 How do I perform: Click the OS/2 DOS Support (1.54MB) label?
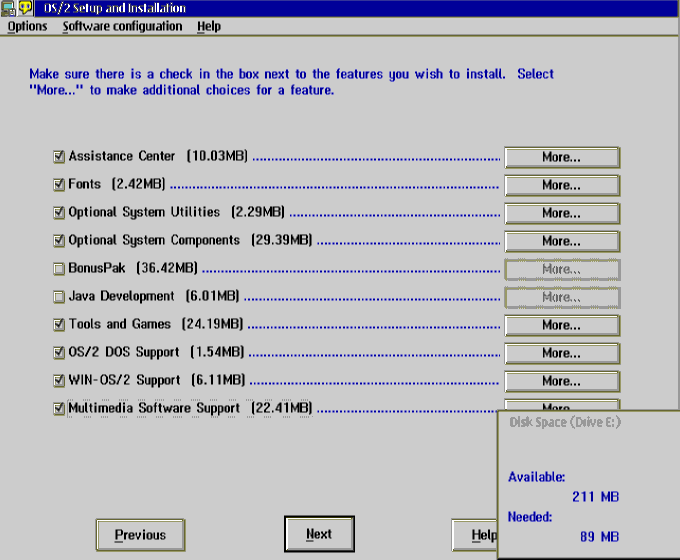(156, 352)
